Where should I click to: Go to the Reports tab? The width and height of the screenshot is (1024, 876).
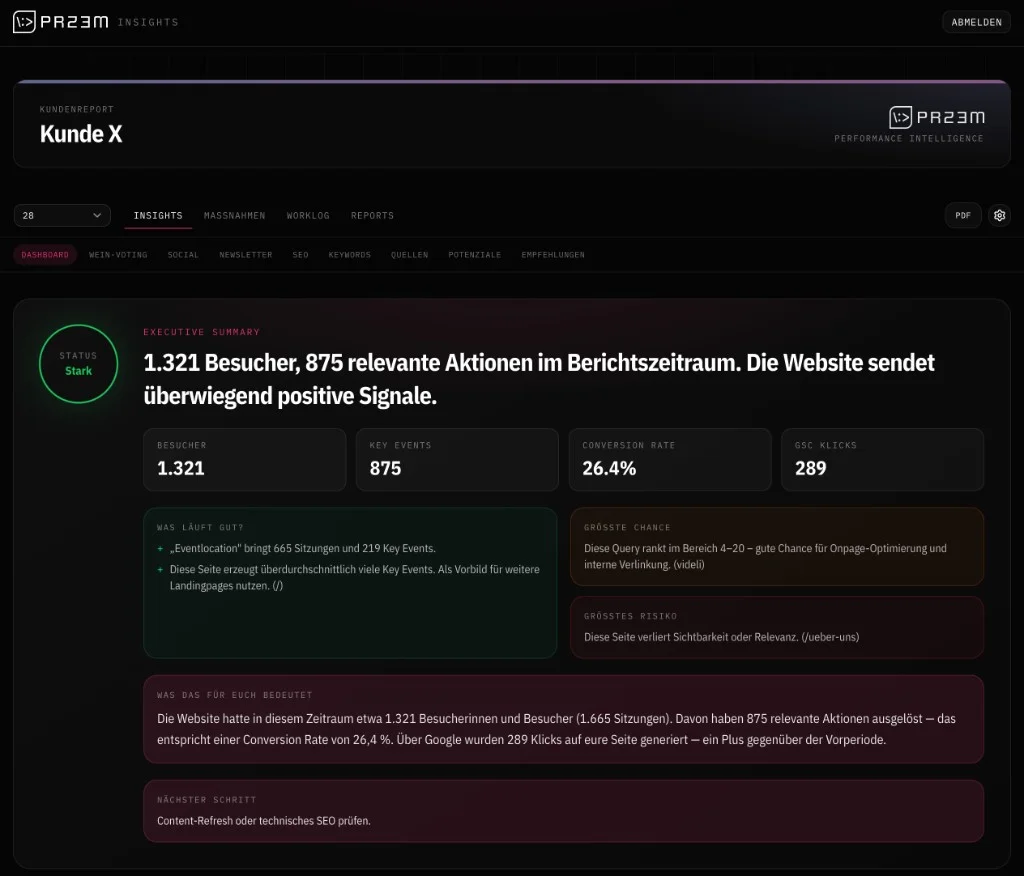pos(372,216)
